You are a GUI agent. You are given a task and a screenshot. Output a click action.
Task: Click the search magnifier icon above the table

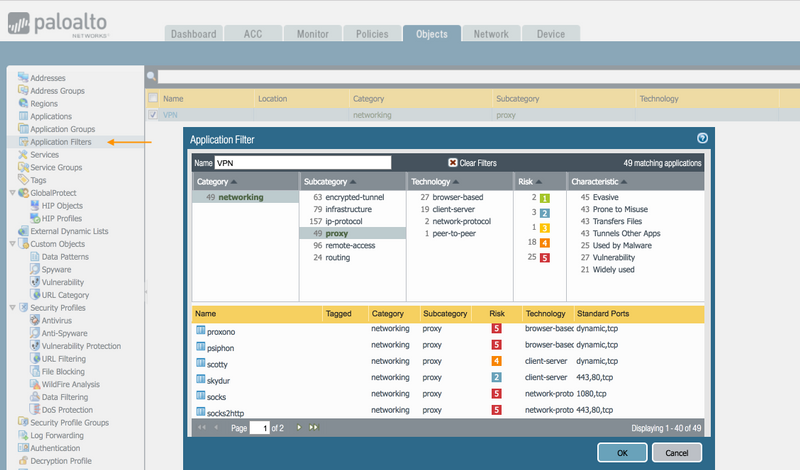(x=152, y=76)
